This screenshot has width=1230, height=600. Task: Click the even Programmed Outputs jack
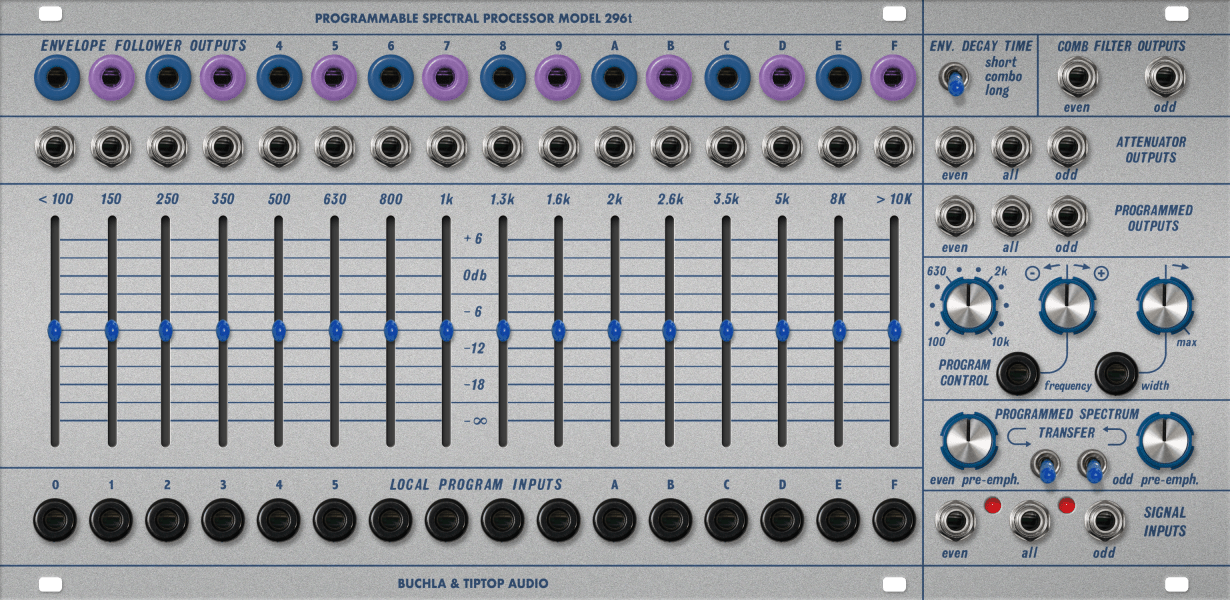(x=954, y=214)
